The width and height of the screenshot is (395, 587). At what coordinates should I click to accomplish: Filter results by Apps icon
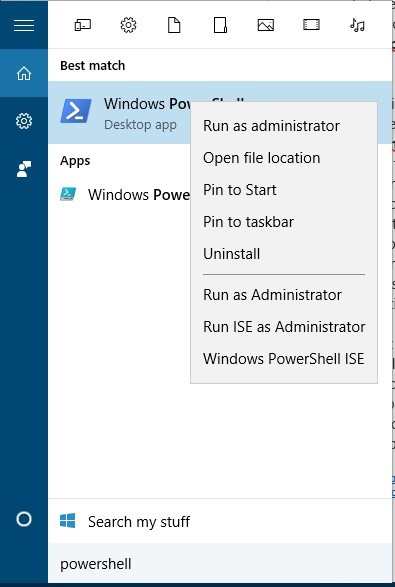82,25
